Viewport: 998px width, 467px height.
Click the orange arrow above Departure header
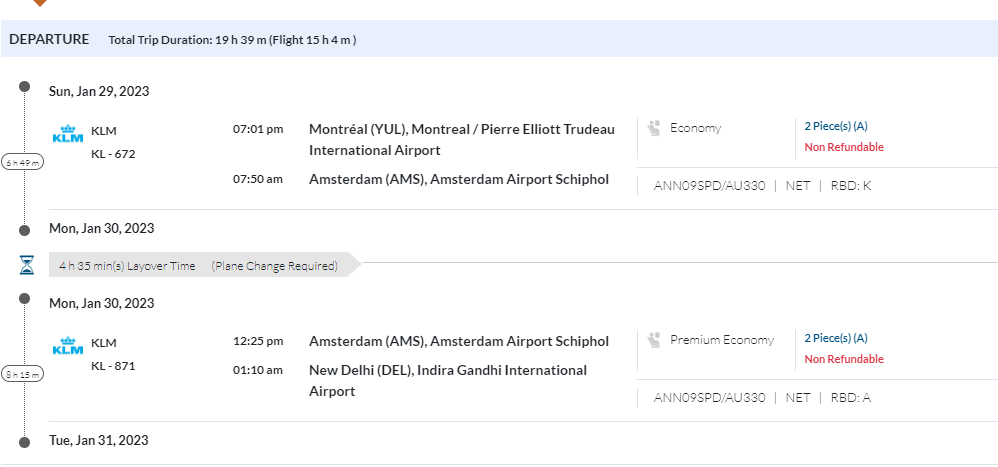(38, 3)
